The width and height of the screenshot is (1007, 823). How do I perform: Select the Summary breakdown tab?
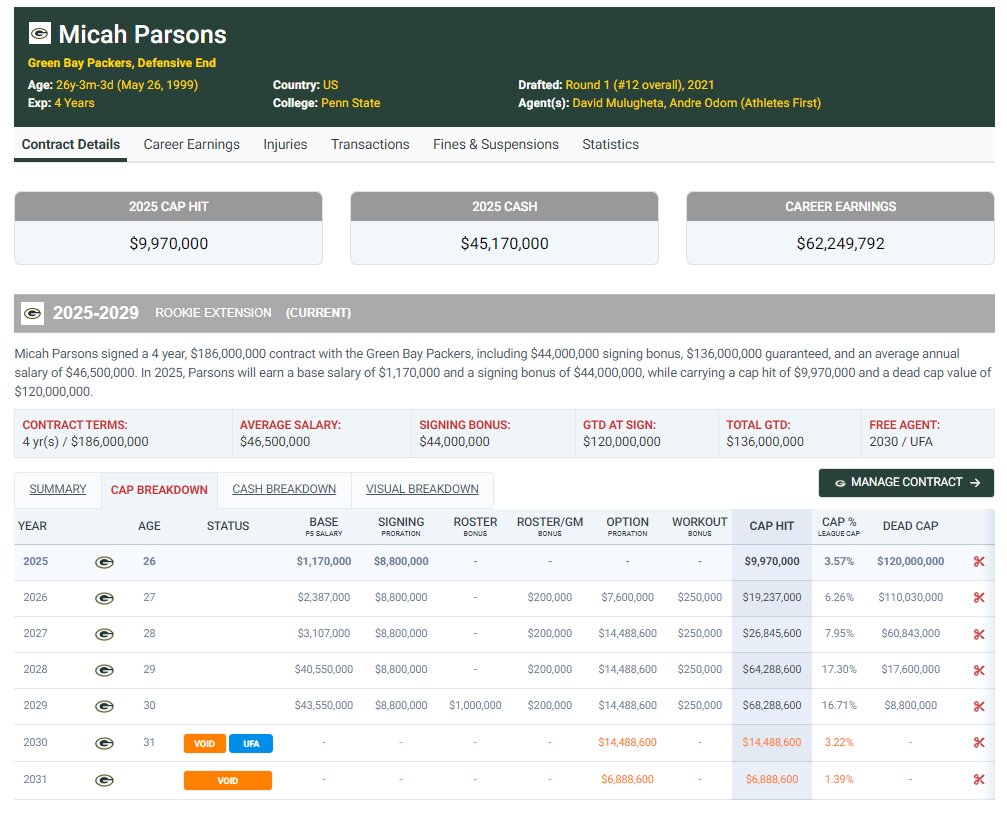coord(58,489)
